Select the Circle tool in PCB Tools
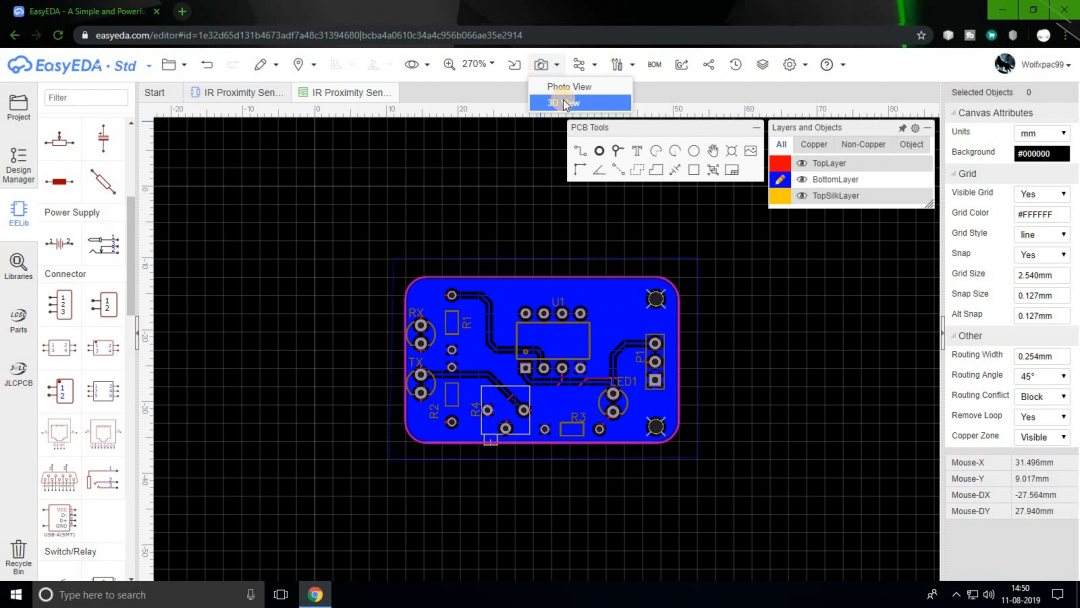This screenshot has height=608, width=1080. pos(693,150)
